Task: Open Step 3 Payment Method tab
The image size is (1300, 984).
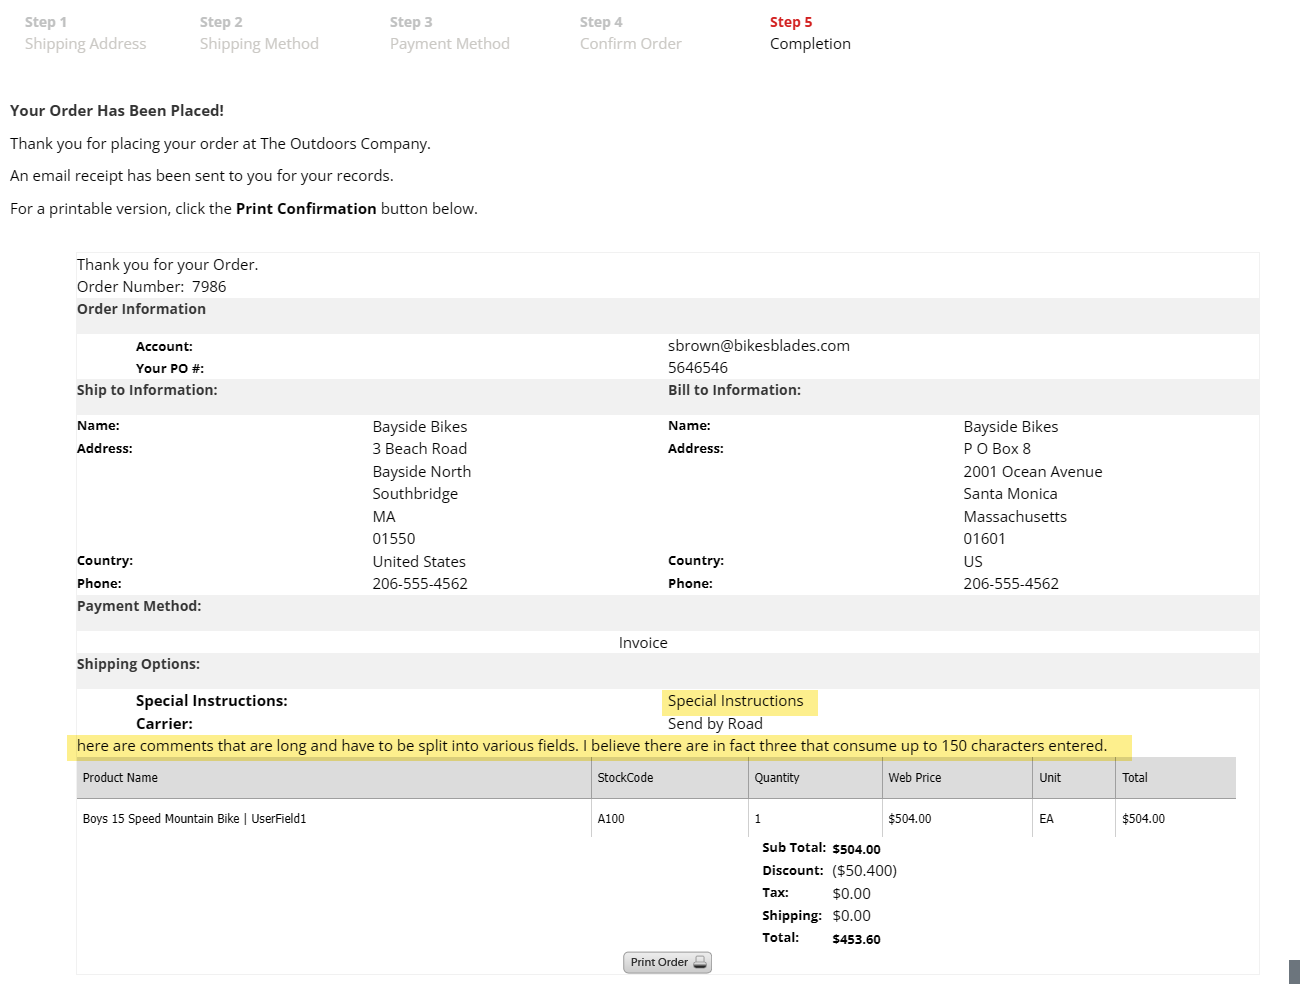Action: click(449, 33)
